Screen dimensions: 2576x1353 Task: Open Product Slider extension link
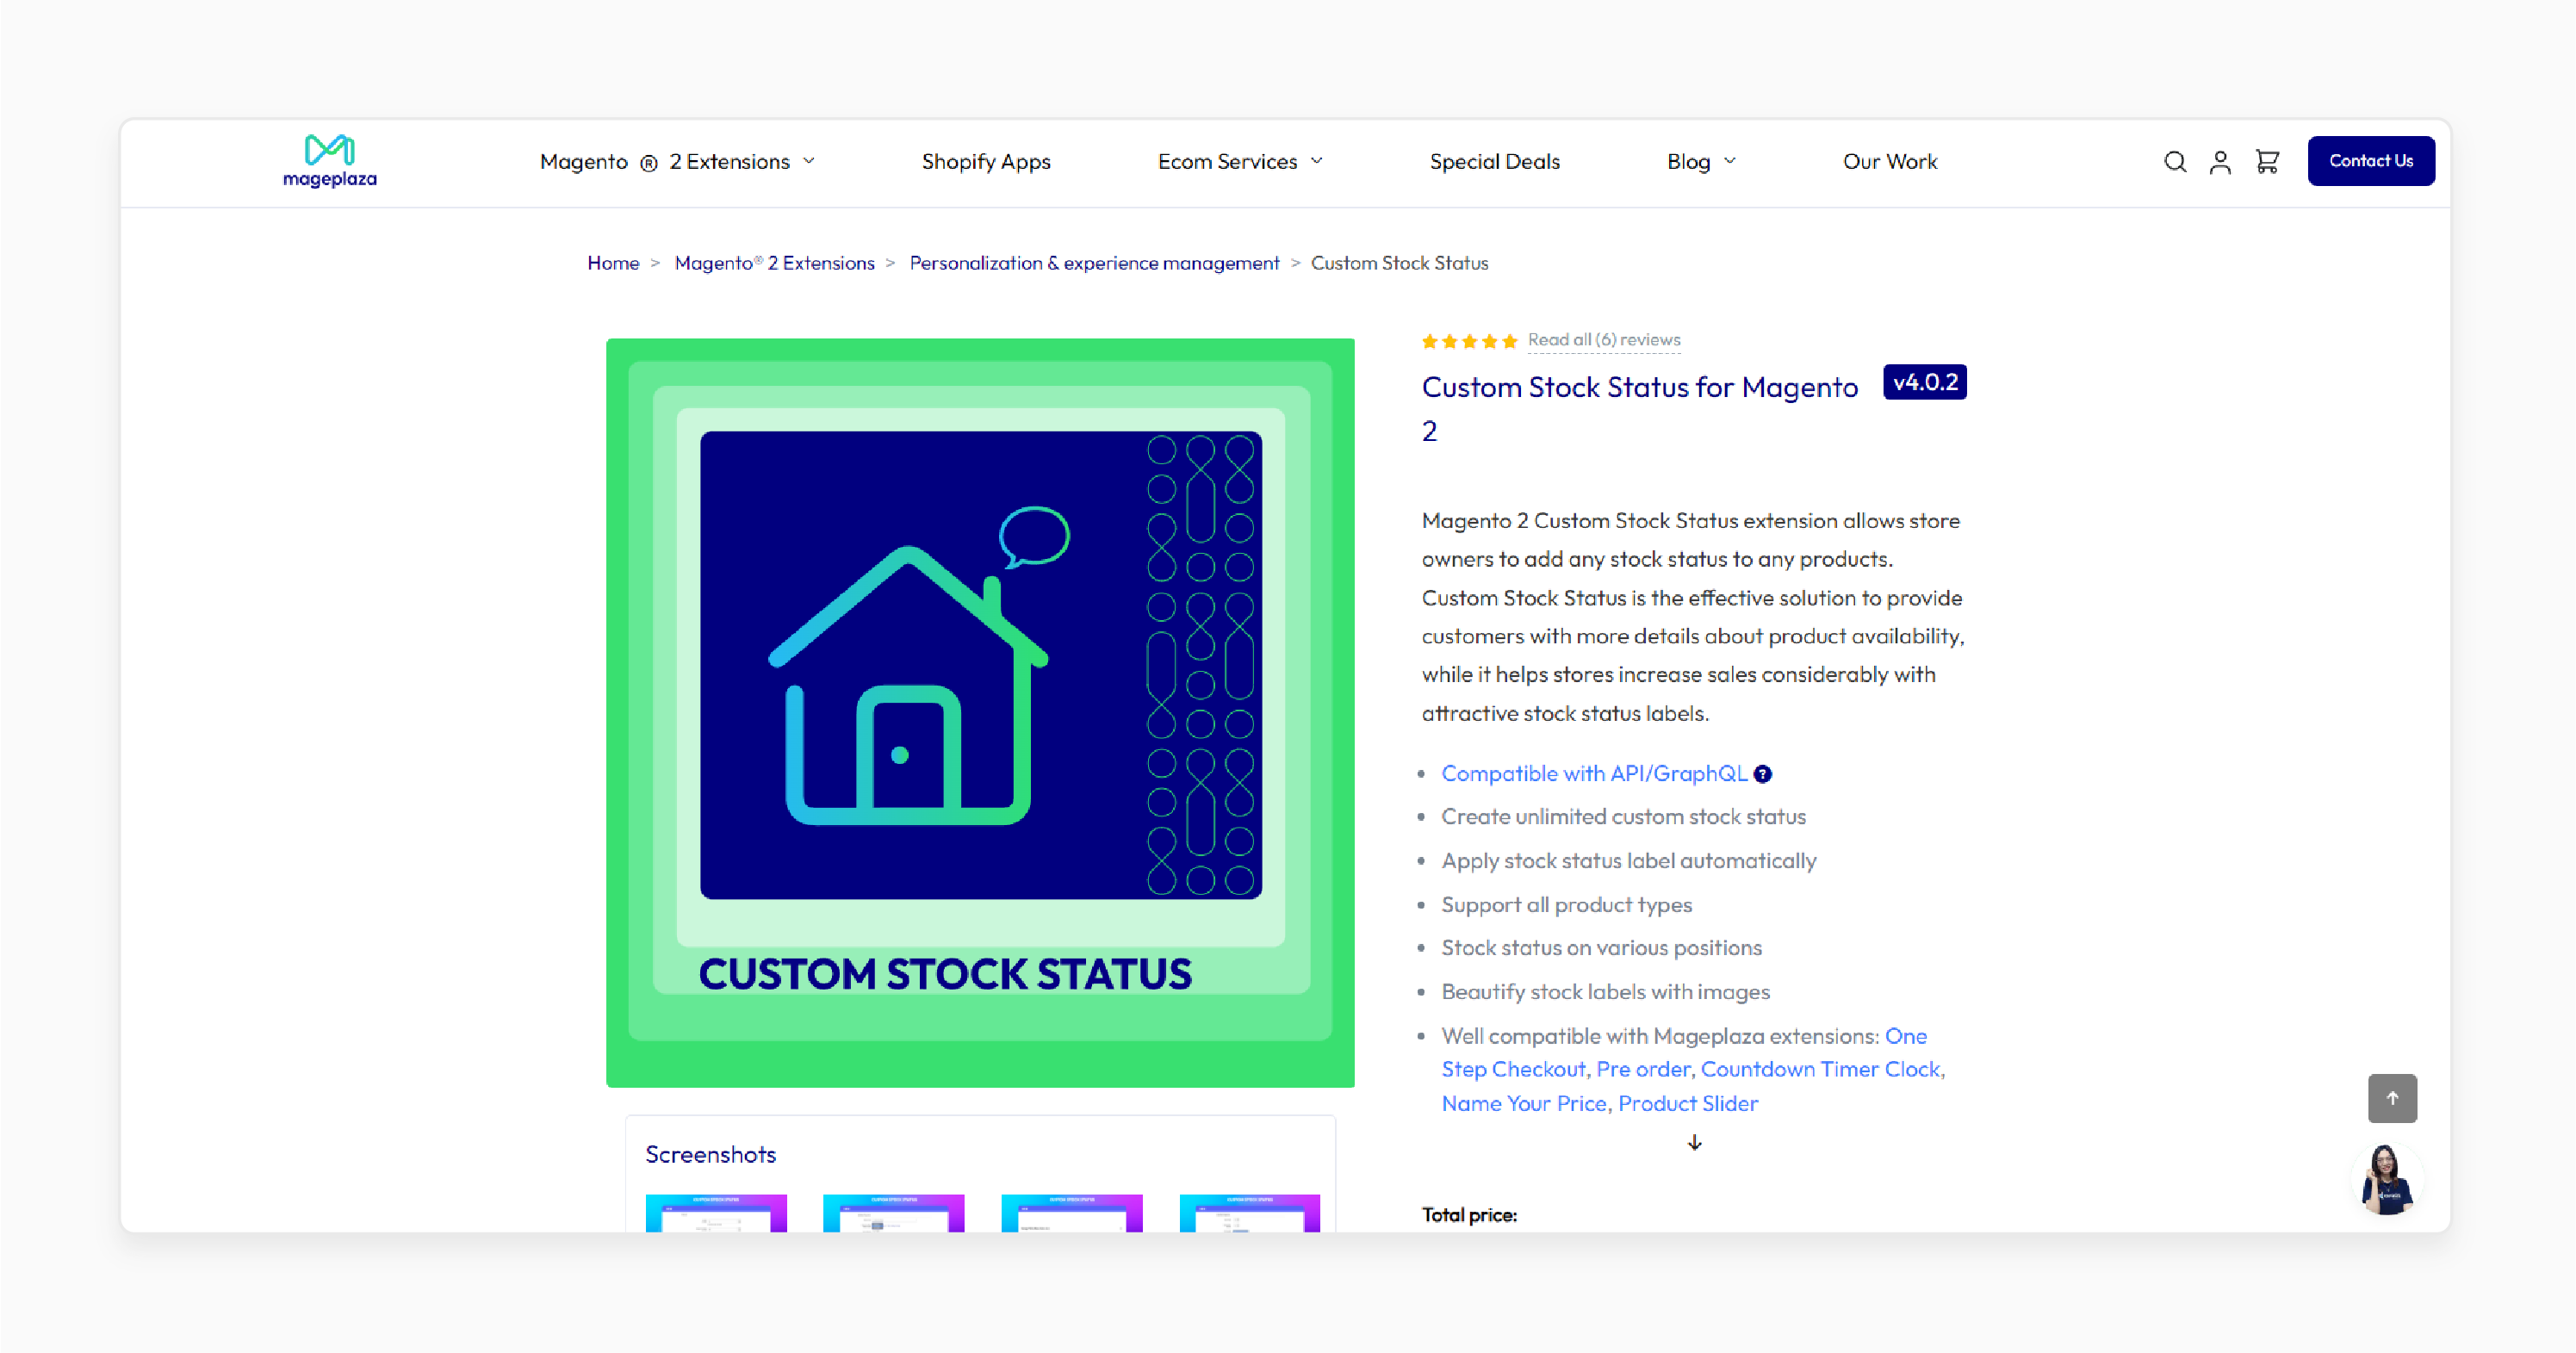pos(1687,1103)
